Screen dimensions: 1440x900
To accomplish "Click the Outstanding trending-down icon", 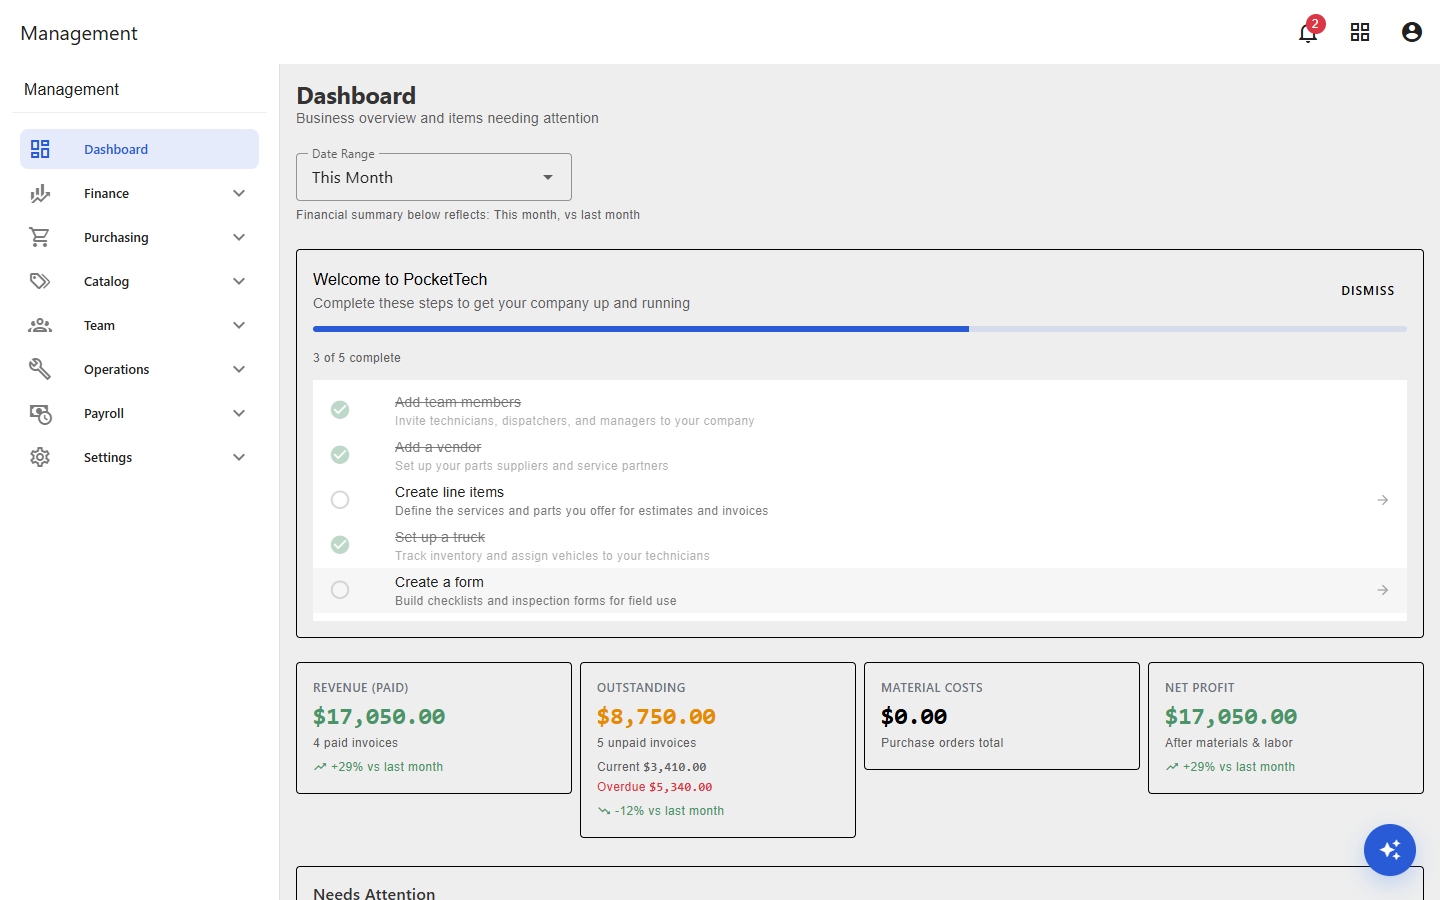I will 604,811.
